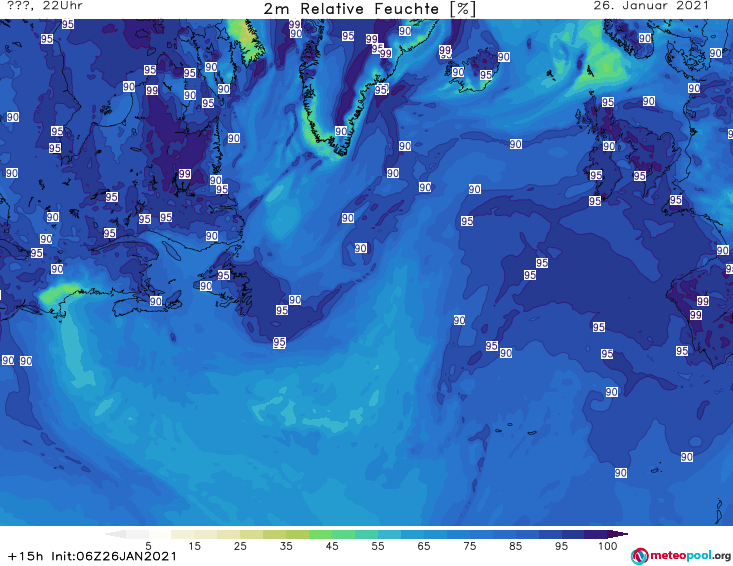733x566 pixels.
Task: Click legend scale label '5'
Action: [x=148, y=546]
